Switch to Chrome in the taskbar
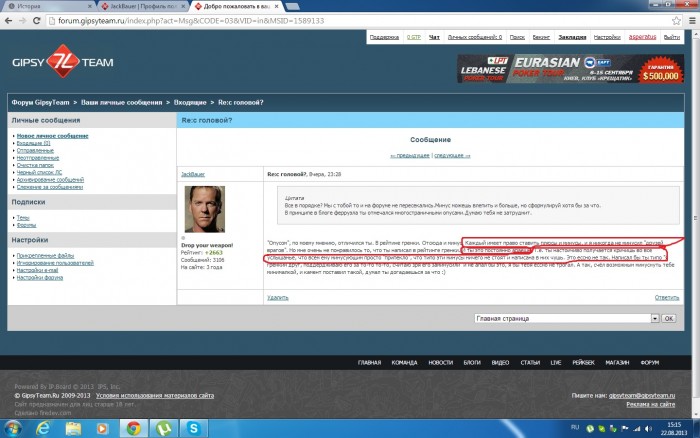 pos(133,429)
